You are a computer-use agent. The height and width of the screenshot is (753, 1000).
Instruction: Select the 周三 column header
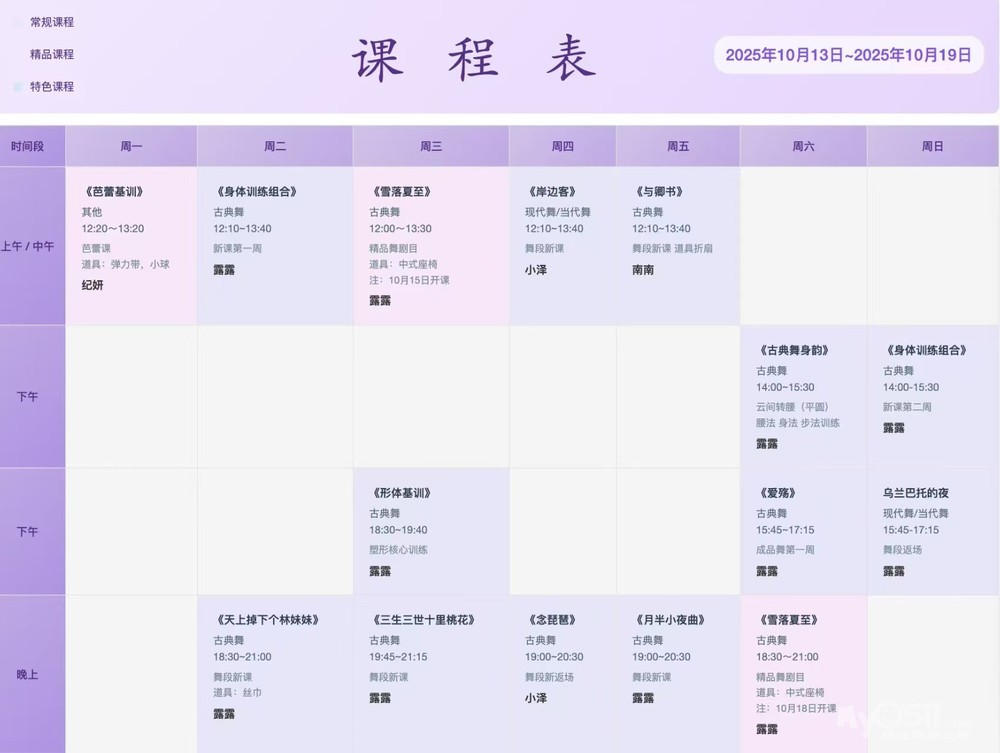pos(431,146)
